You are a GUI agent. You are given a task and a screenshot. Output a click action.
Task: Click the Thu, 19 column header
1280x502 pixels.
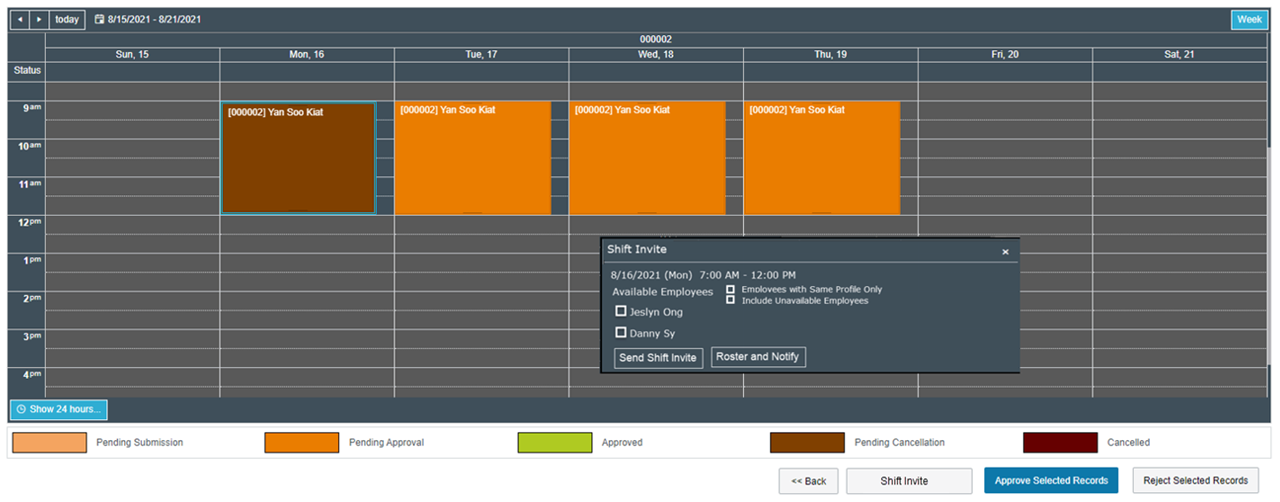pos(830,54)
